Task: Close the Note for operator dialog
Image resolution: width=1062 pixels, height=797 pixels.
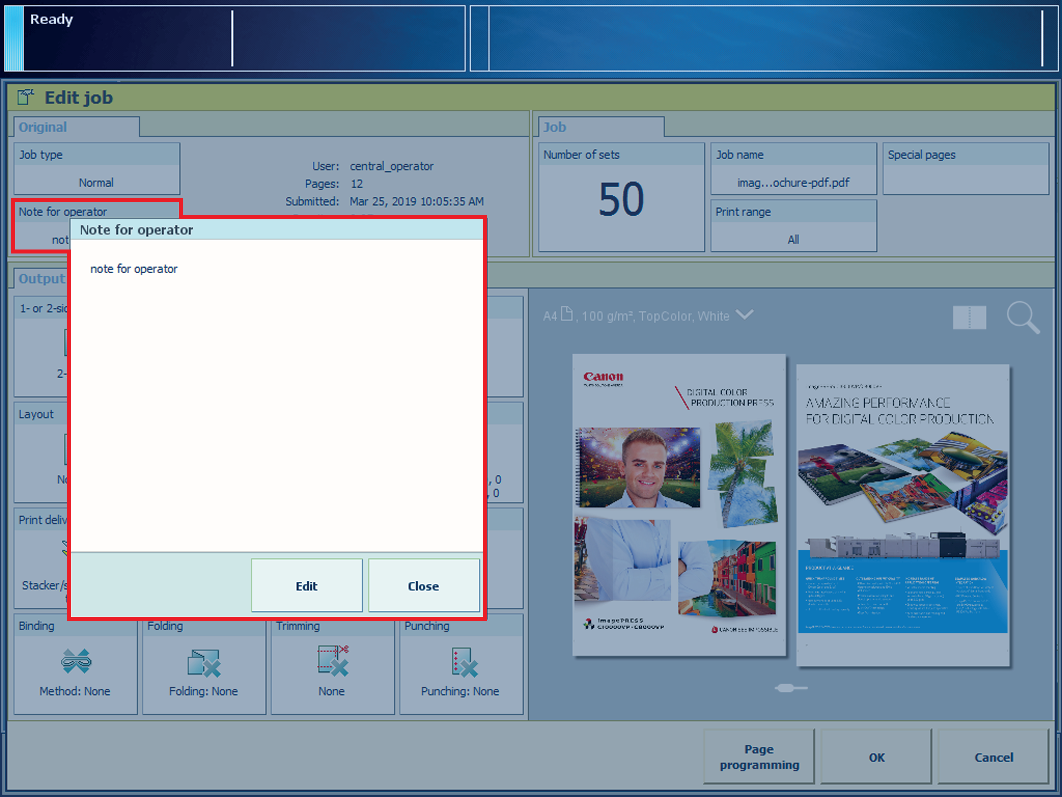Action: [423, 586]
